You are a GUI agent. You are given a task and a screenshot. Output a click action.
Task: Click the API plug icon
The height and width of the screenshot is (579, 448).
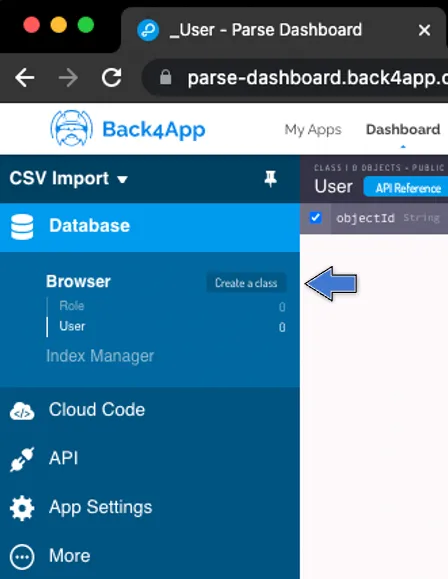22,459
